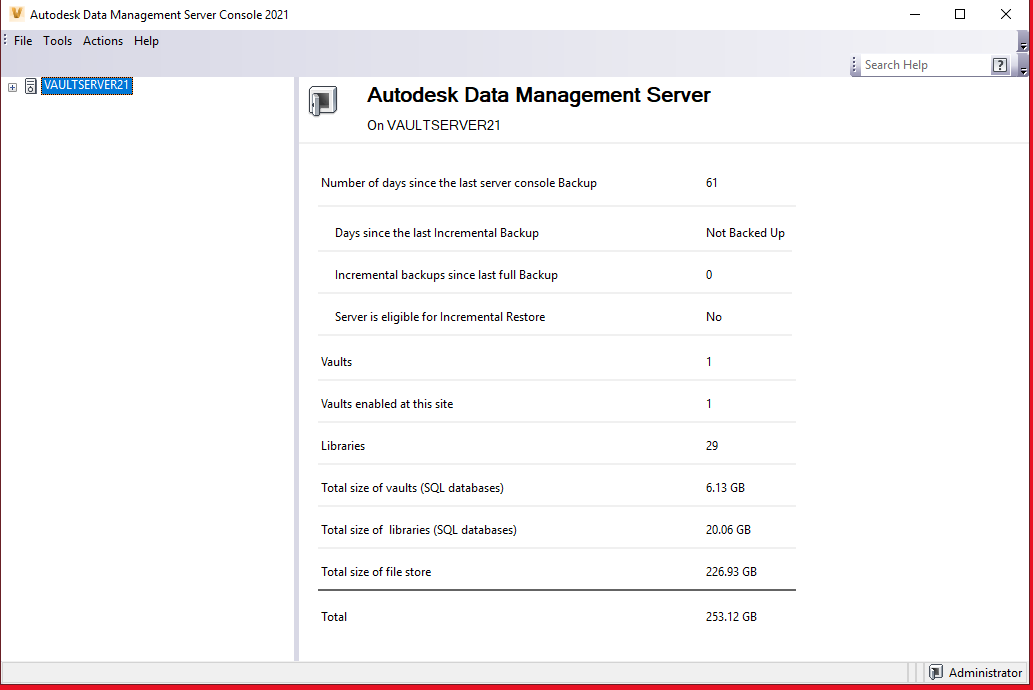Click the menu bar drag grip handle
Image resolution: width=1033 pixels, height=690 pixels.
coord(4,41)
